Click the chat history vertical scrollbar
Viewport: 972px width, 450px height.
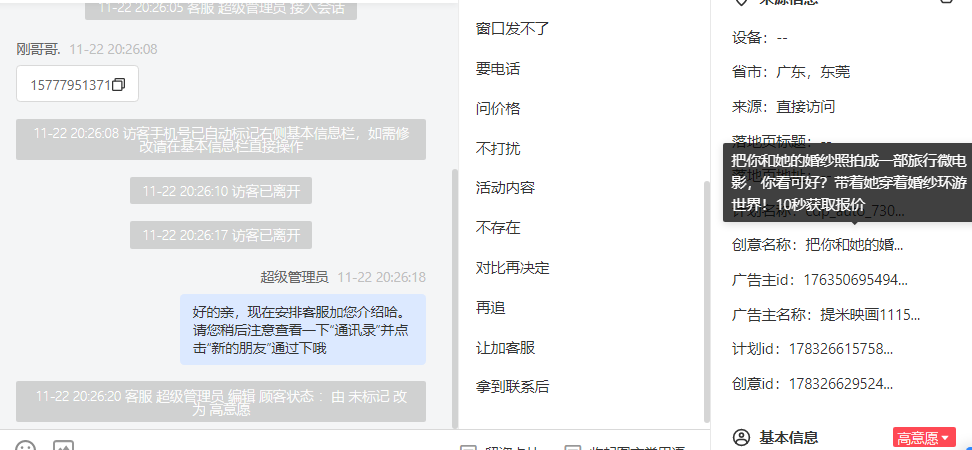click(454, 298)
